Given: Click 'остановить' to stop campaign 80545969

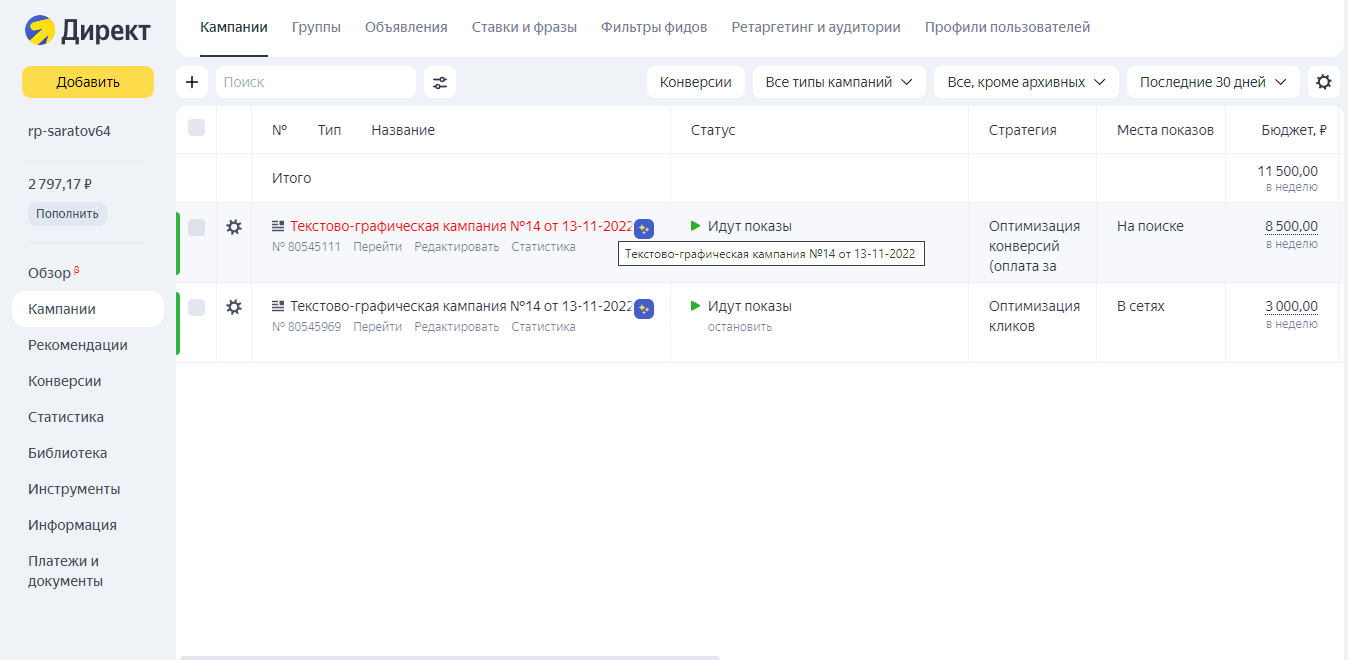Looking at the screenshot, I should (740, 327).
